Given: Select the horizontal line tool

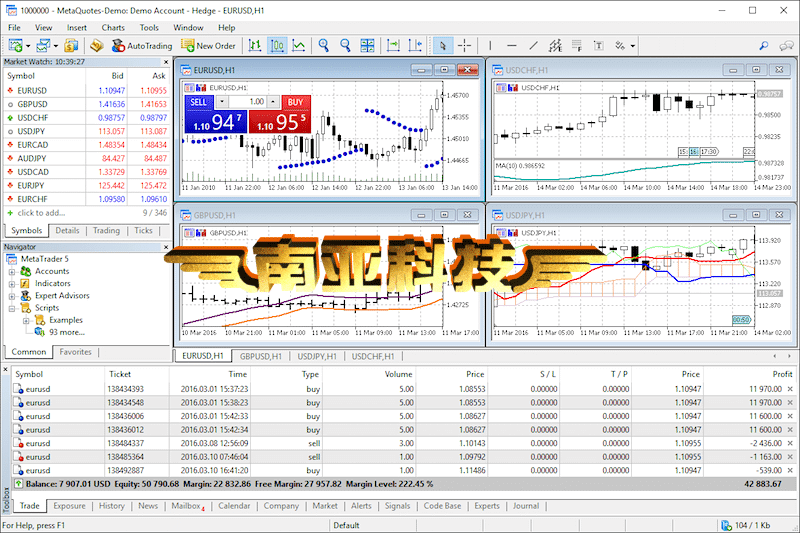Looking at the screenshot, I should tap(512, 45).
